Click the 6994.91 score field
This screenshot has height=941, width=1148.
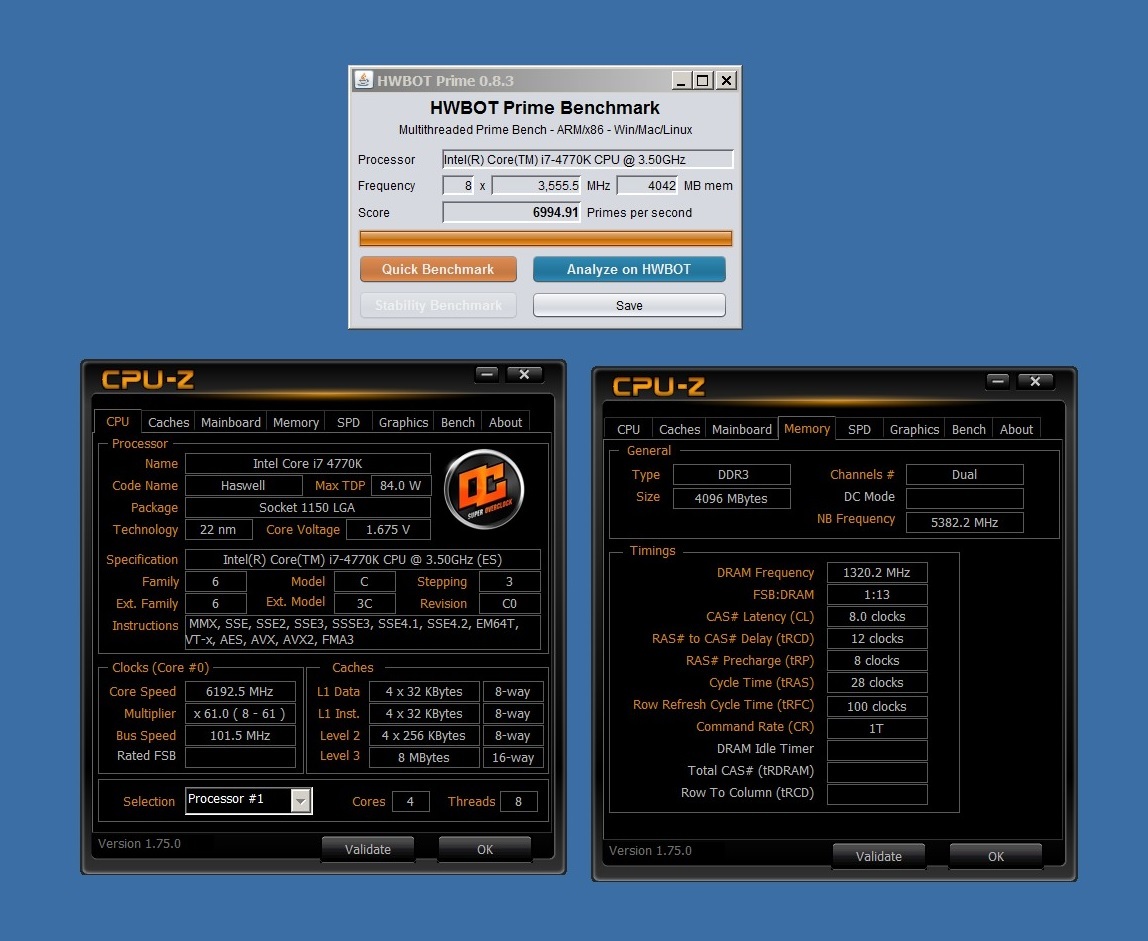pyautogui.click(x=511, y=212)
